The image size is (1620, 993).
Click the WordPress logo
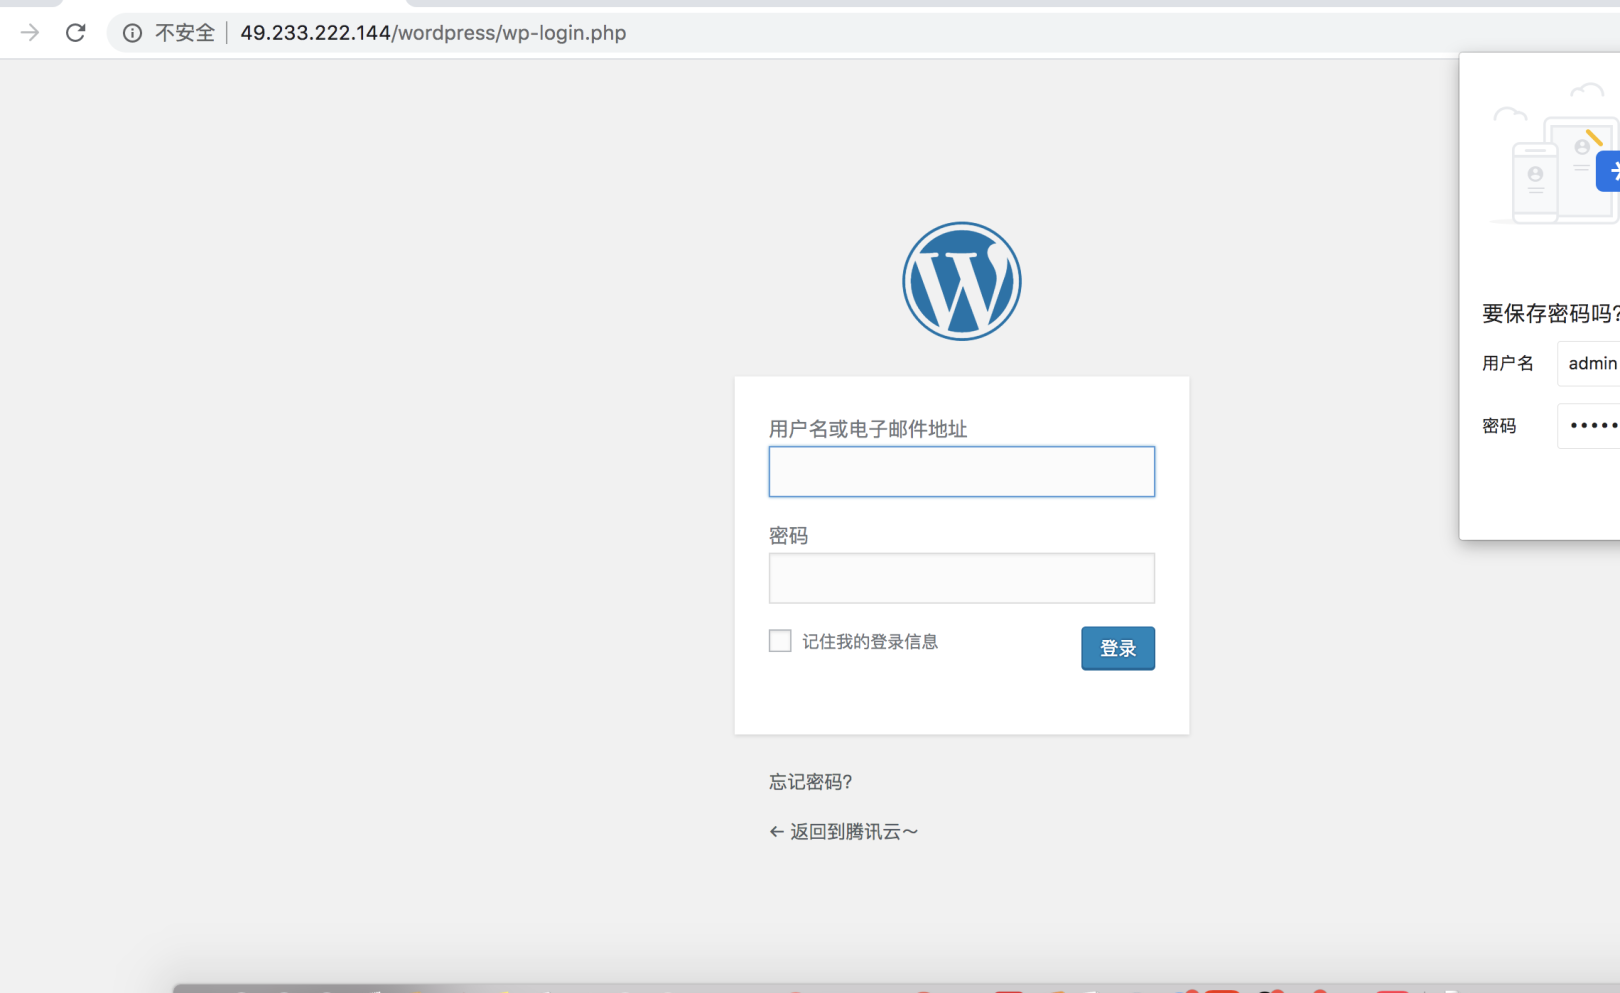[962, 281]
